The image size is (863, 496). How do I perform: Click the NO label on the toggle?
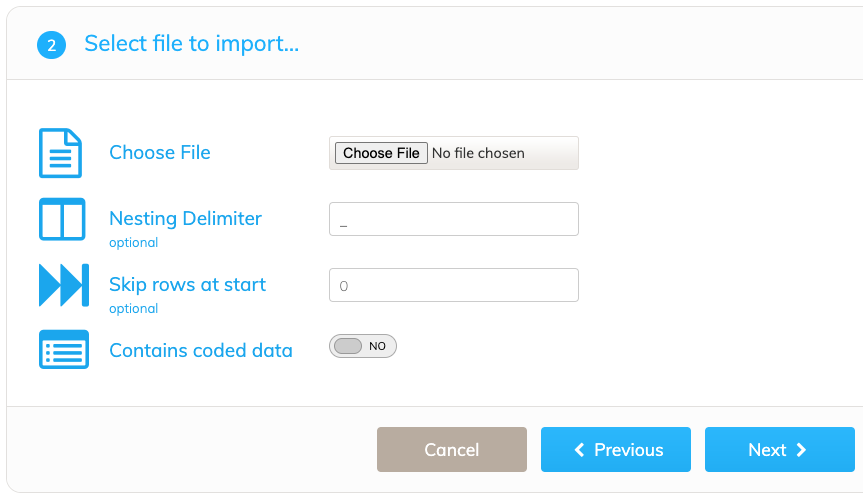(377, 346)
